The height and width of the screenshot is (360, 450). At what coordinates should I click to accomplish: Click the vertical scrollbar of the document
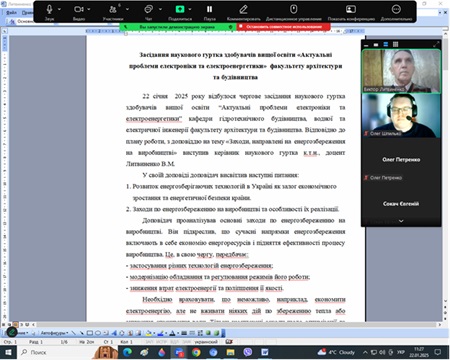pyautogui.click(x=445, y=167)
